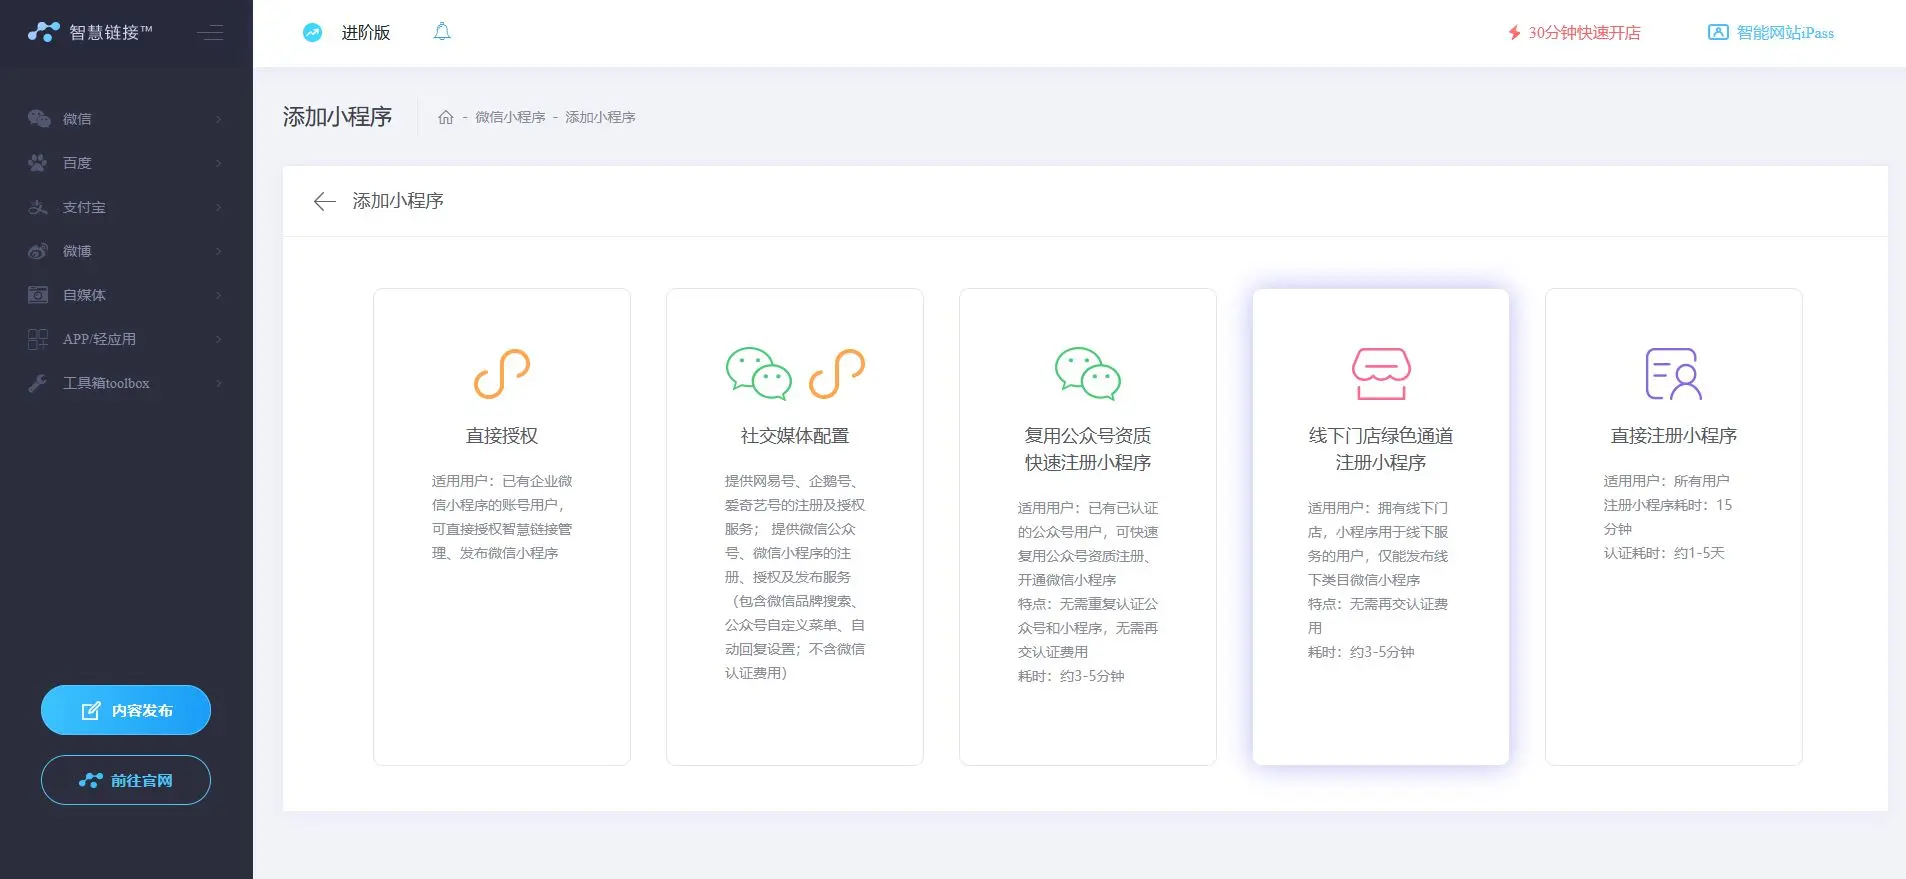Expand the 微信 sidebar menu
1906x879 pixels.
tap(125, 119)
